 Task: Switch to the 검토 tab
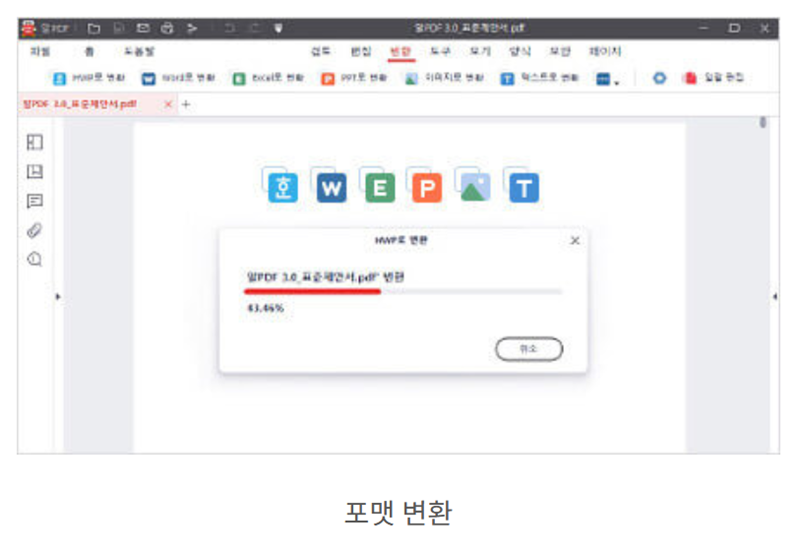coord(321,51)
